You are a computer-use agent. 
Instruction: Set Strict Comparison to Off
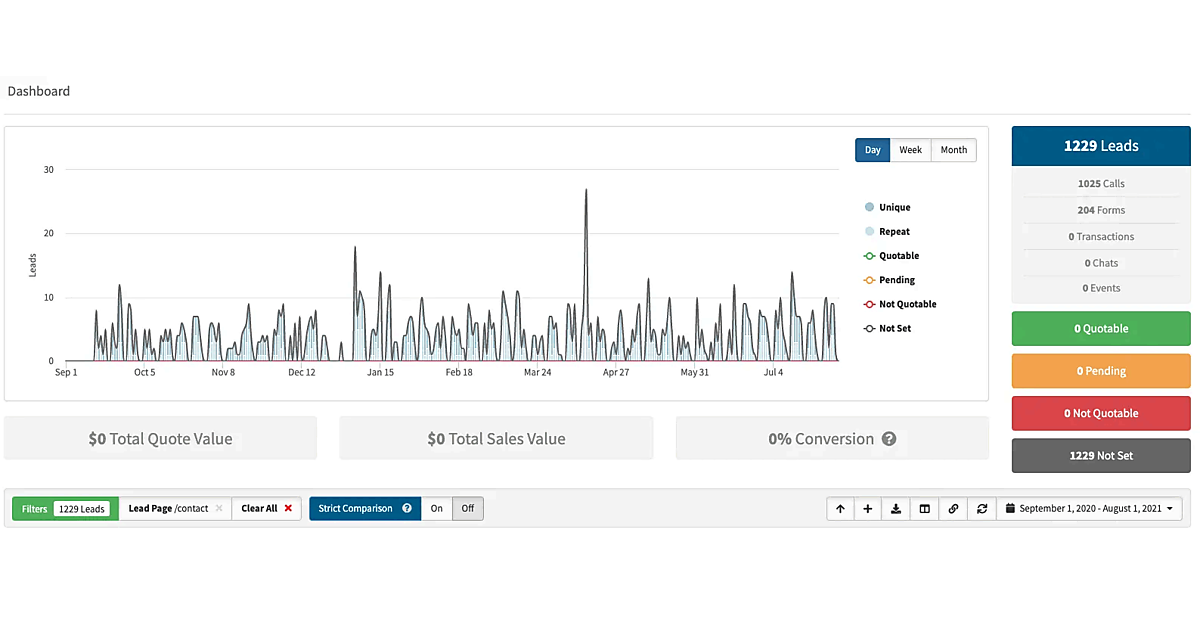point(467,508)
